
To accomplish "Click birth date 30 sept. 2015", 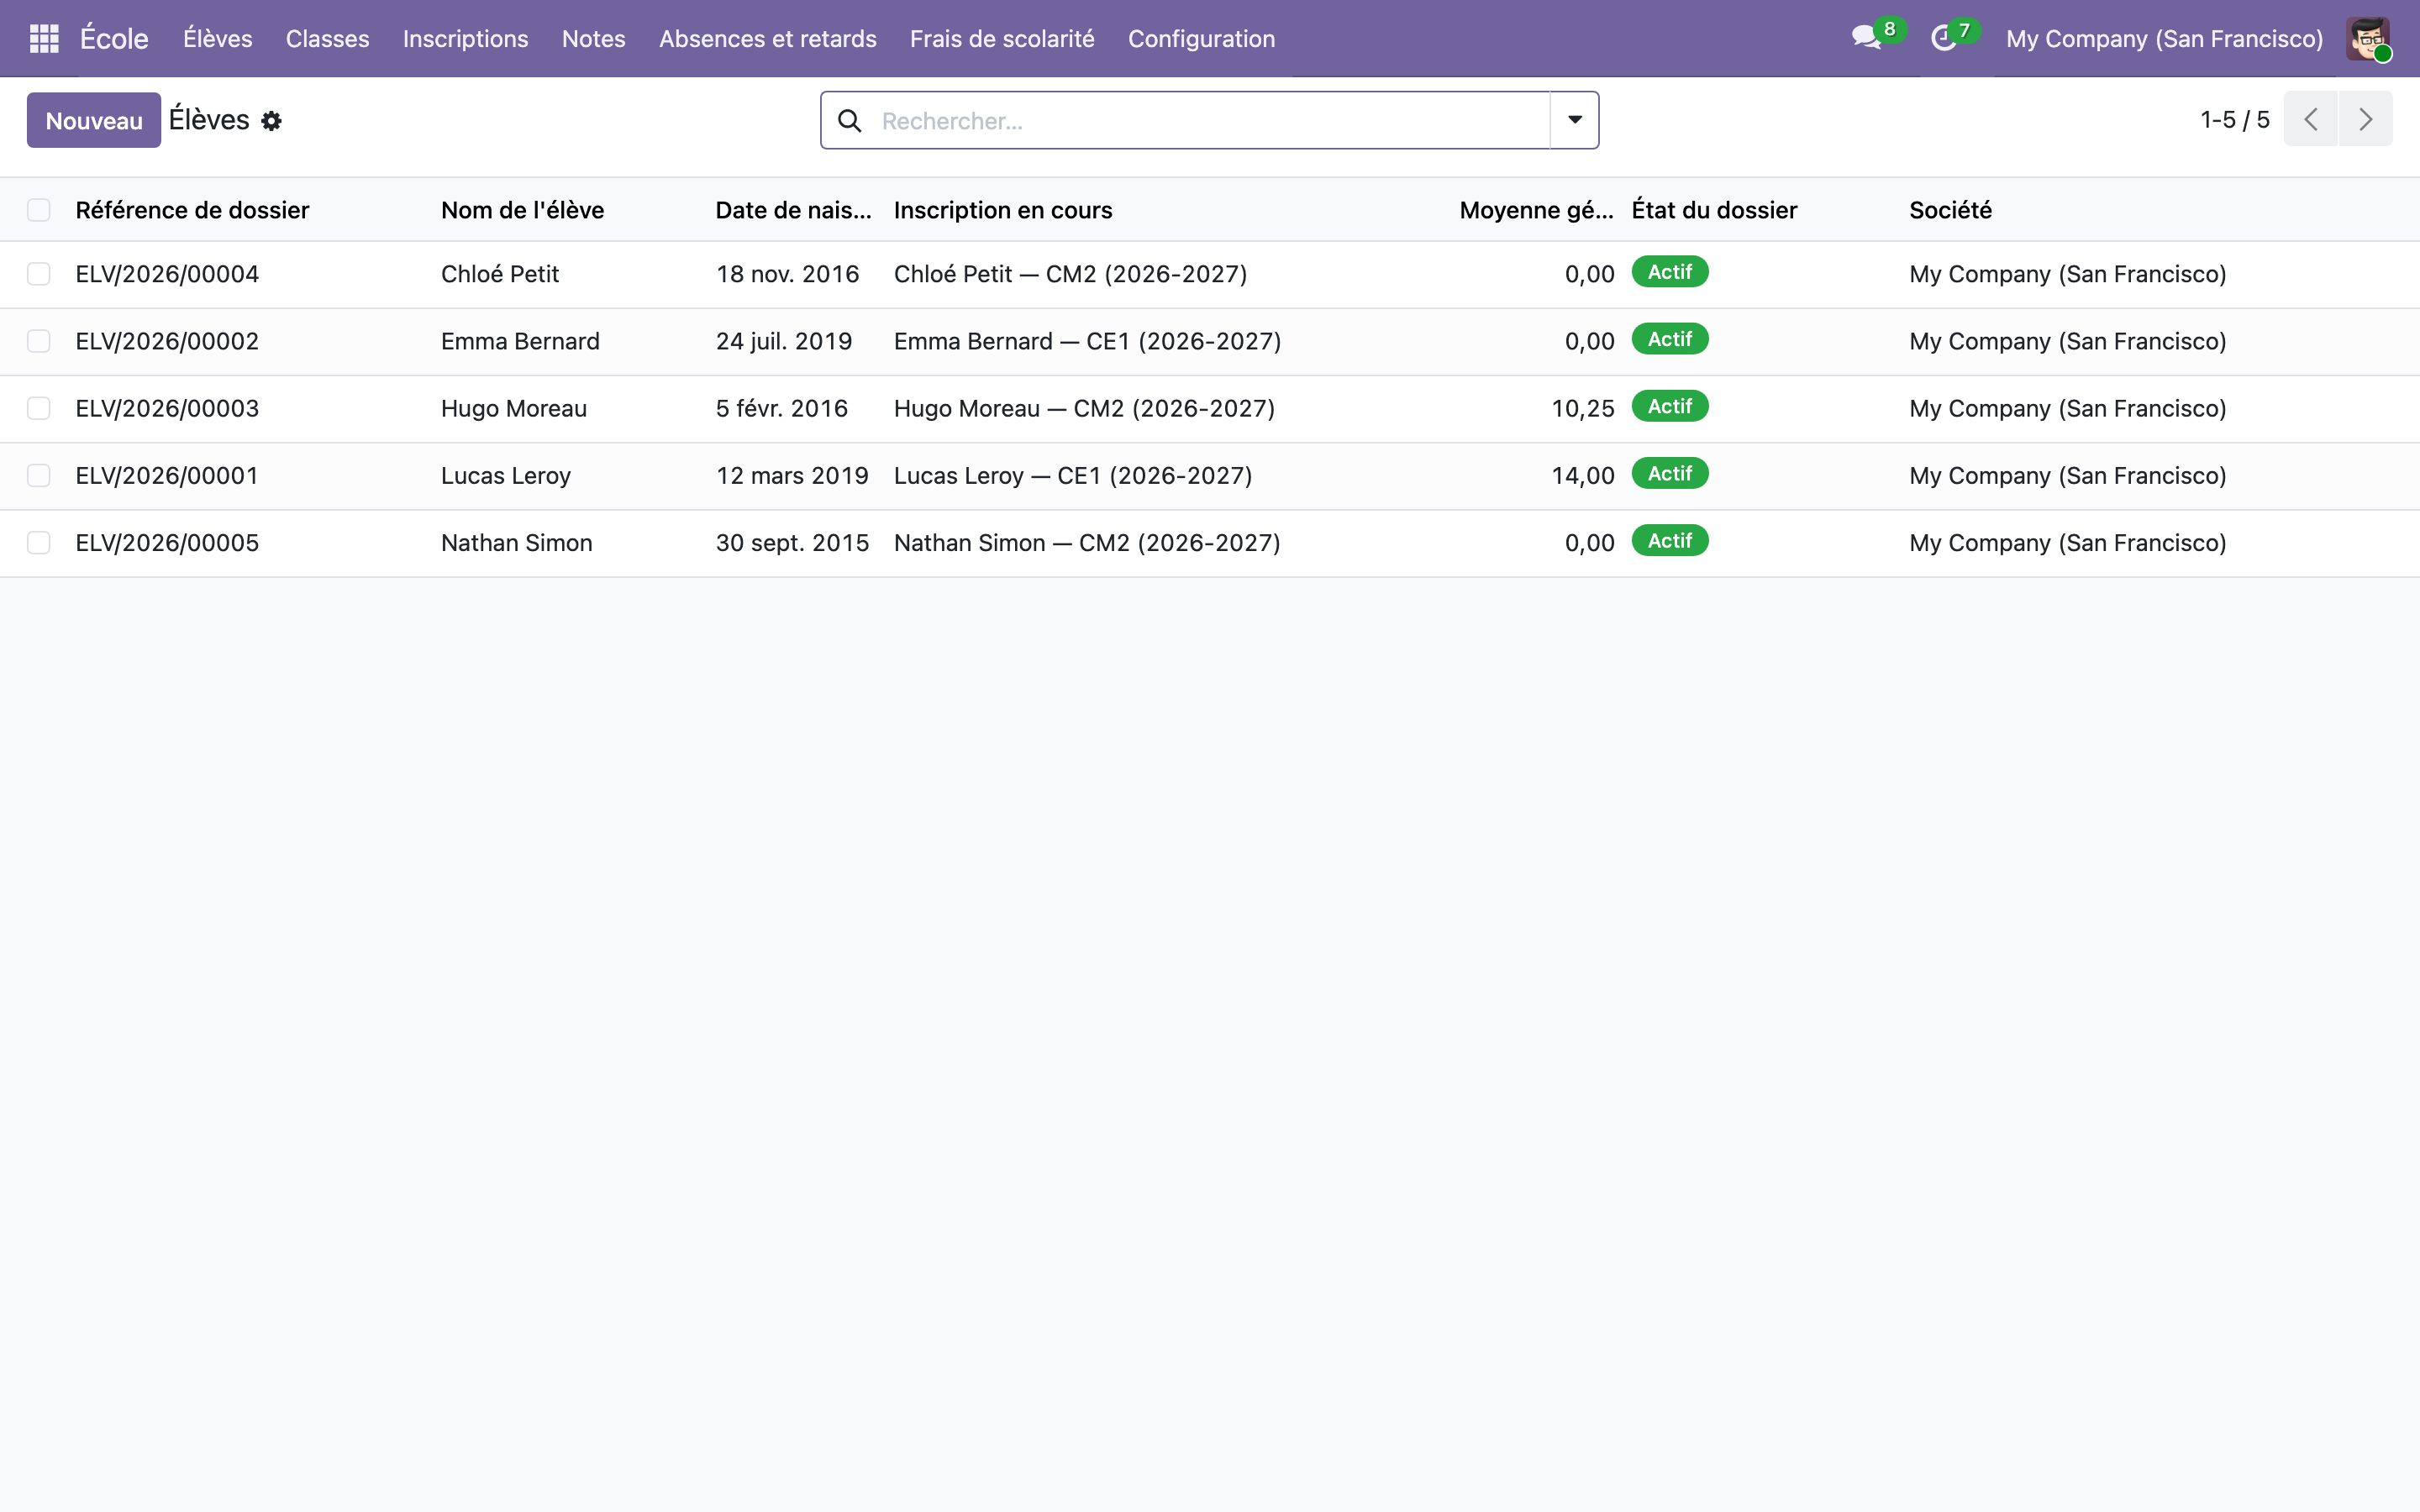I will [x=792, y=542].
